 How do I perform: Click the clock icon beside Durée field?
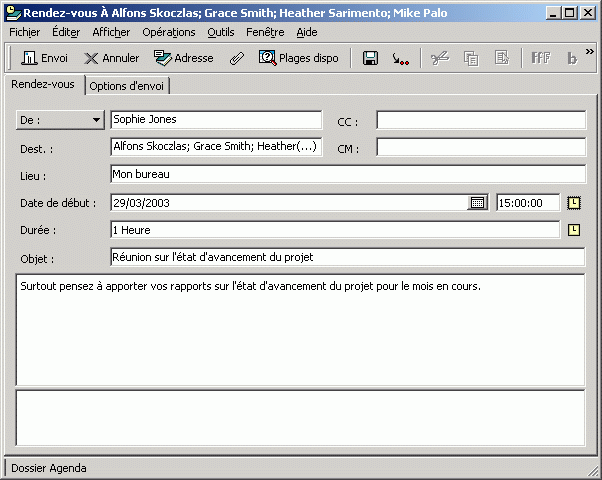coord(574,230)
